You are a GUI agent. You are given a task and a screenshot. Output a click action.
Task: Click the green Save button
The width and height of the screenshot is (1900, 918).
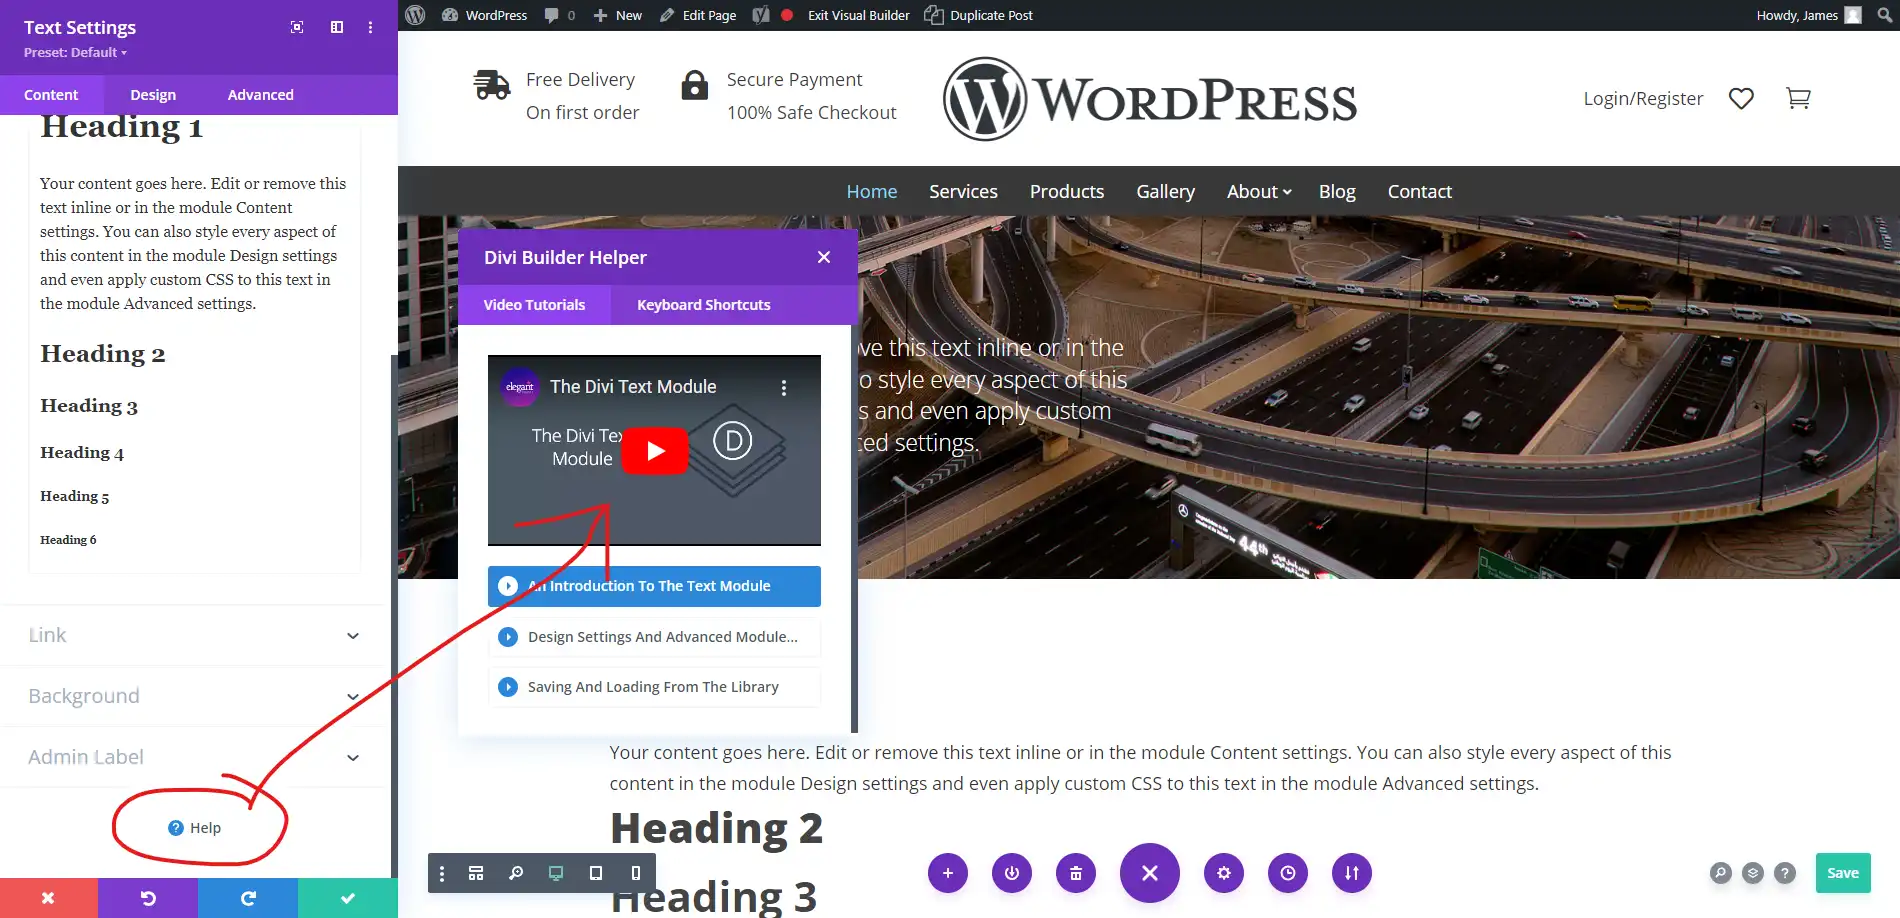click(1842, 873)
